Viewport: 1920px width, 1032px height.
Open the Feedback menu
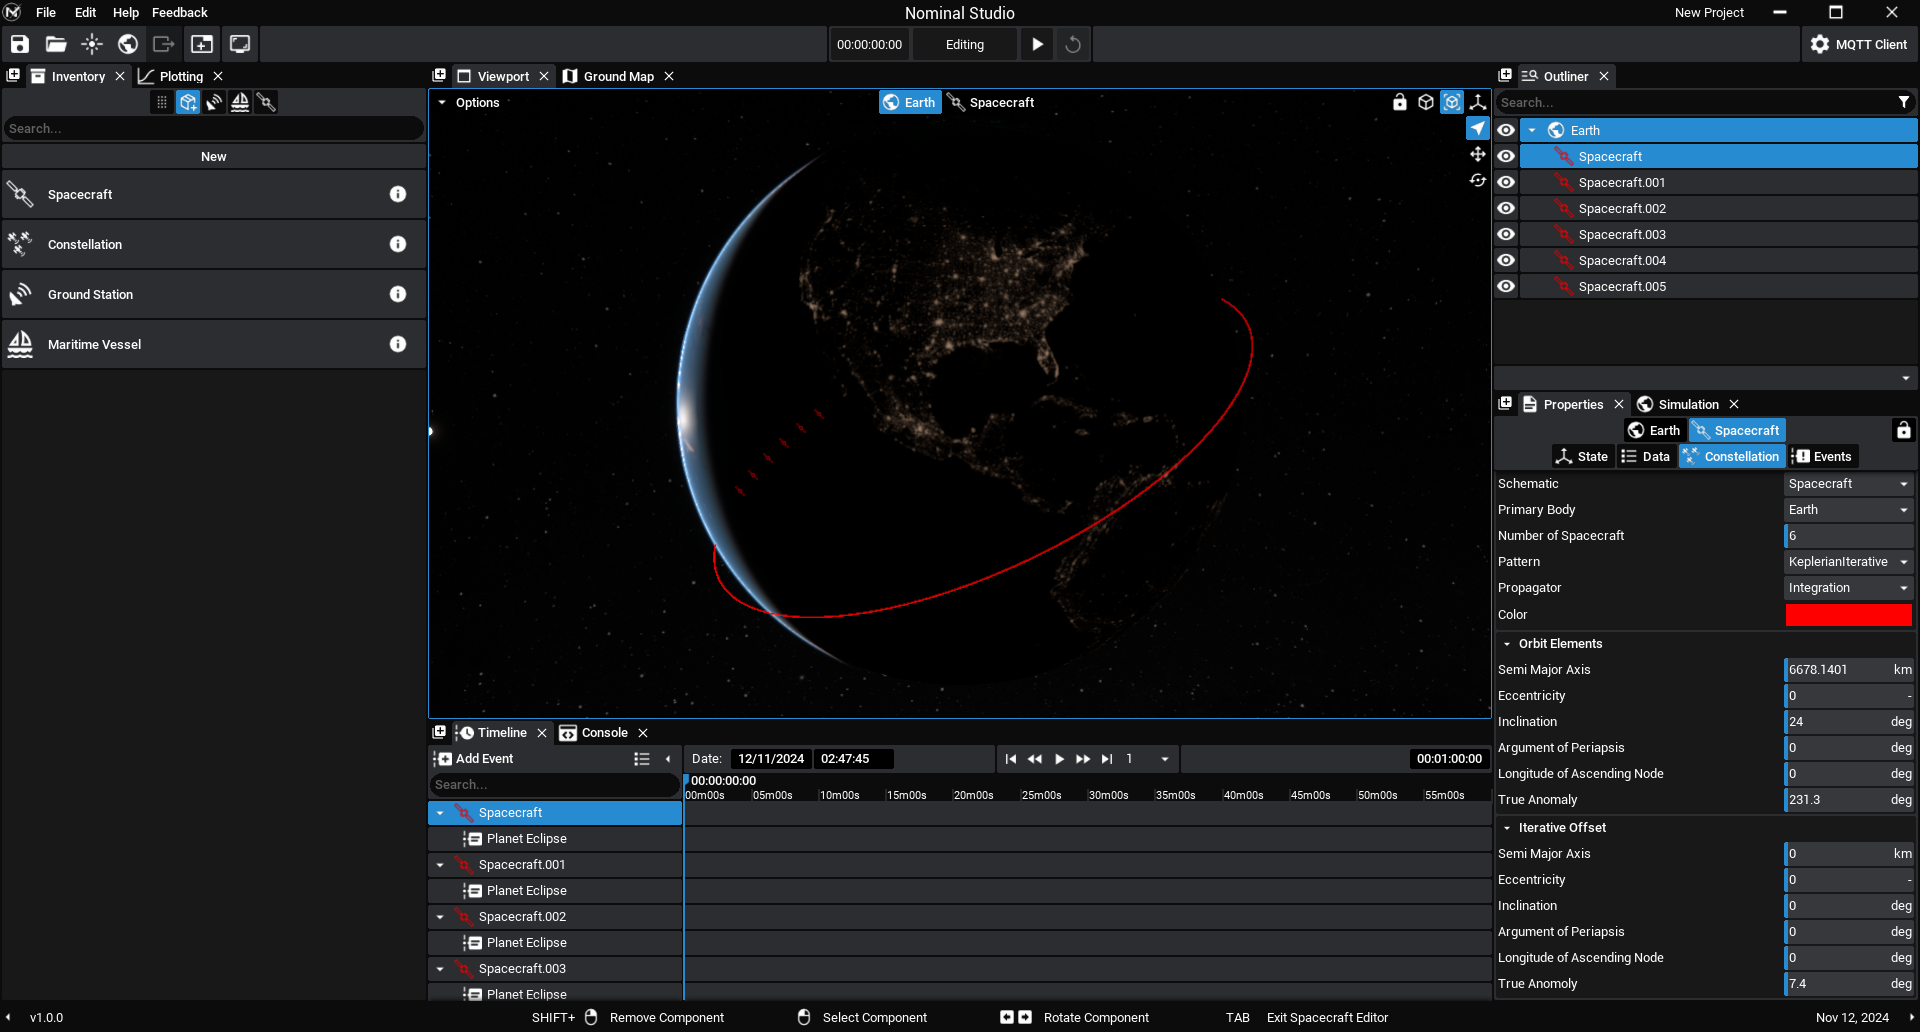pyautogui.click(x=179, y=12)
